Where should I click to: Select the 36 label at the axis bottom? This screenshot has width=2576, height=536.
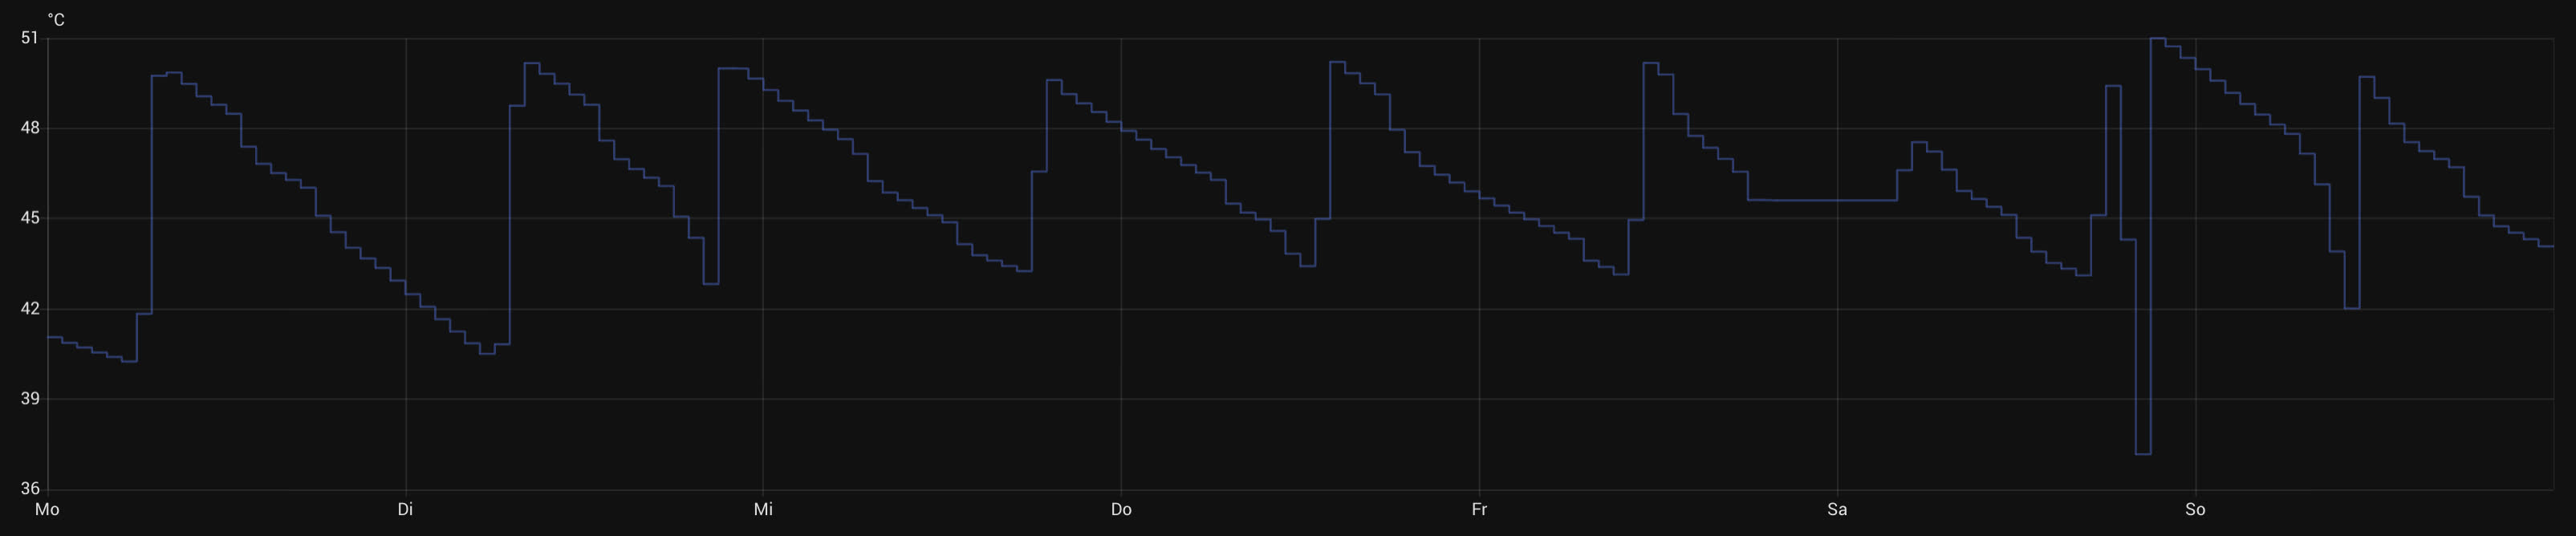29,488
